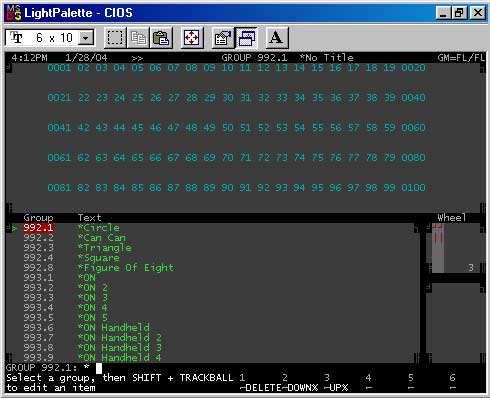Select the *Square group text
This screenshot has height=398, width=490.
(98, 258)
